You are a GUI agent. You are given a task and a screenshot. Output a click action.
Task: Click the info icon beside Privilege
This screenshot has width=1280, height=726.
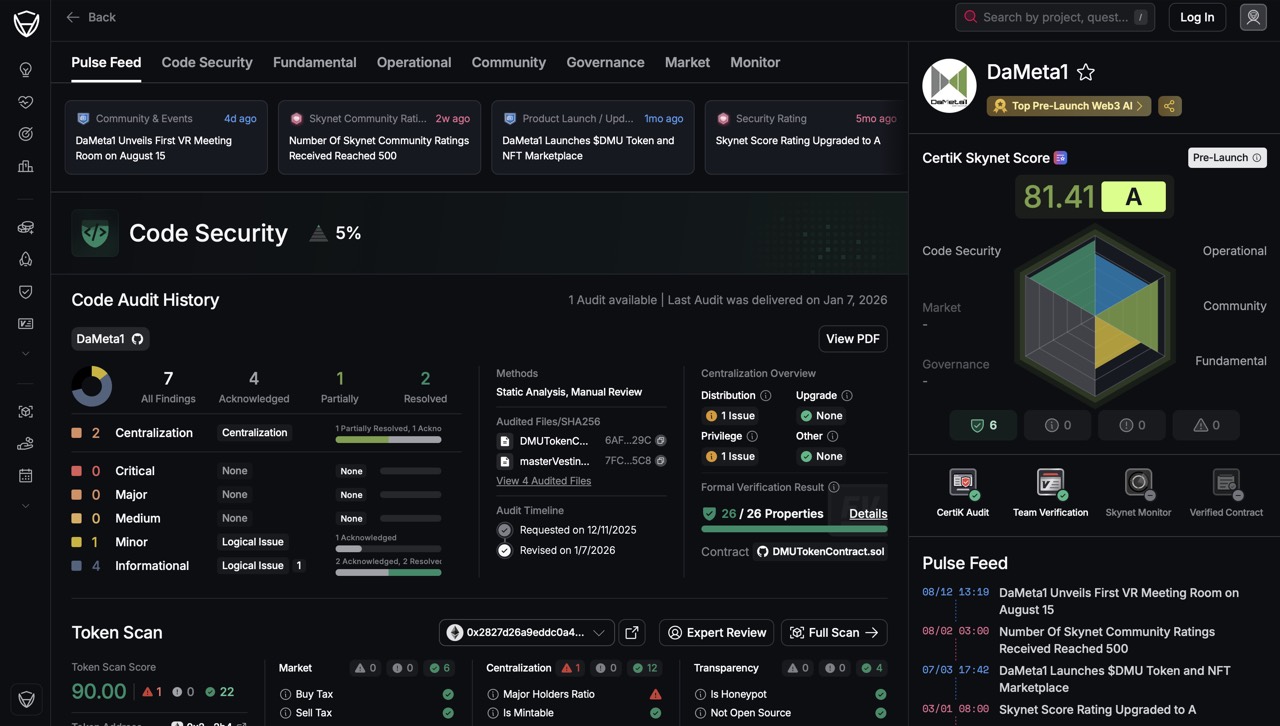point(752,436)
